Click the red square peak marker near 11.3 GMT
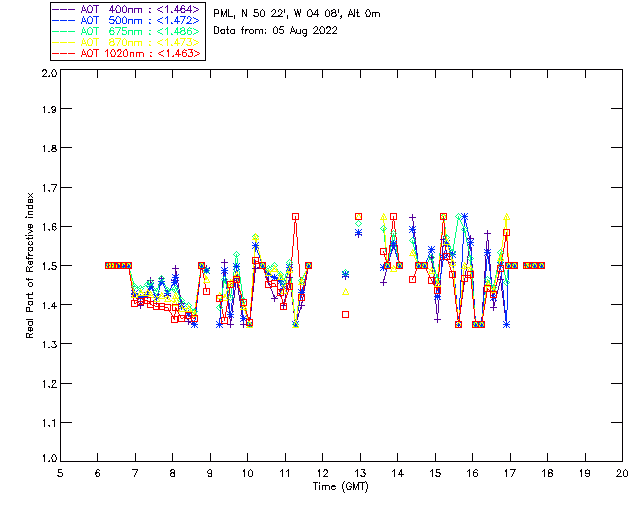This screenshot has height=512, width=640. (x=296, y=216)
